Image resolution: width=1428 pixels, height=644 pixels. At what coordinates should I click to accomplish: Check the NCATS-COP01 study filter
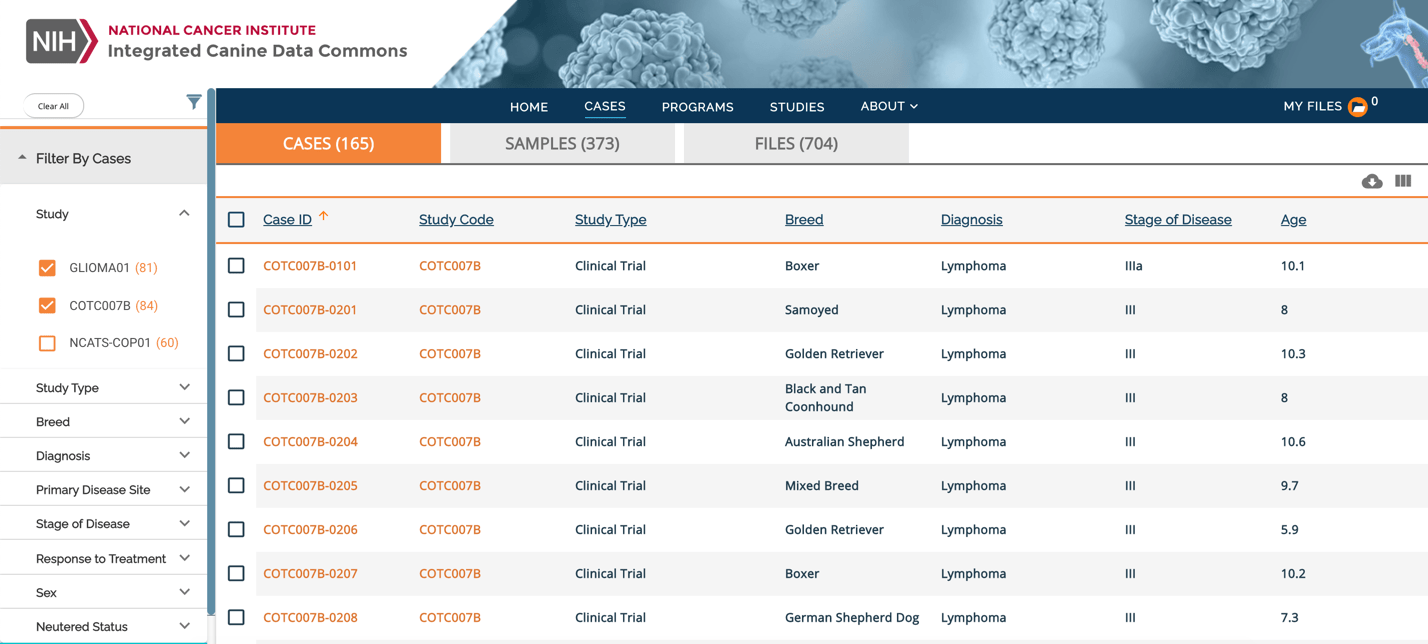[x=47, y=343]
